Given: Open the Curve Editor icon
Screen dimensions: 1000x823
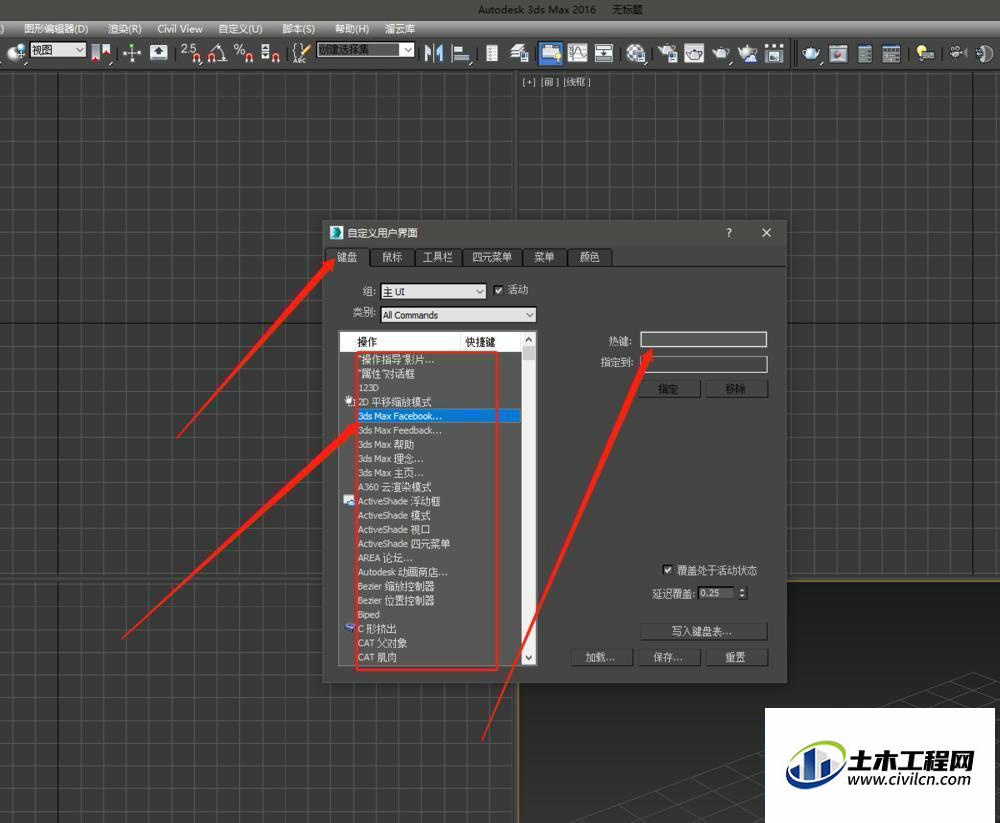Looking at the screenshot, I should coord(577,52).
